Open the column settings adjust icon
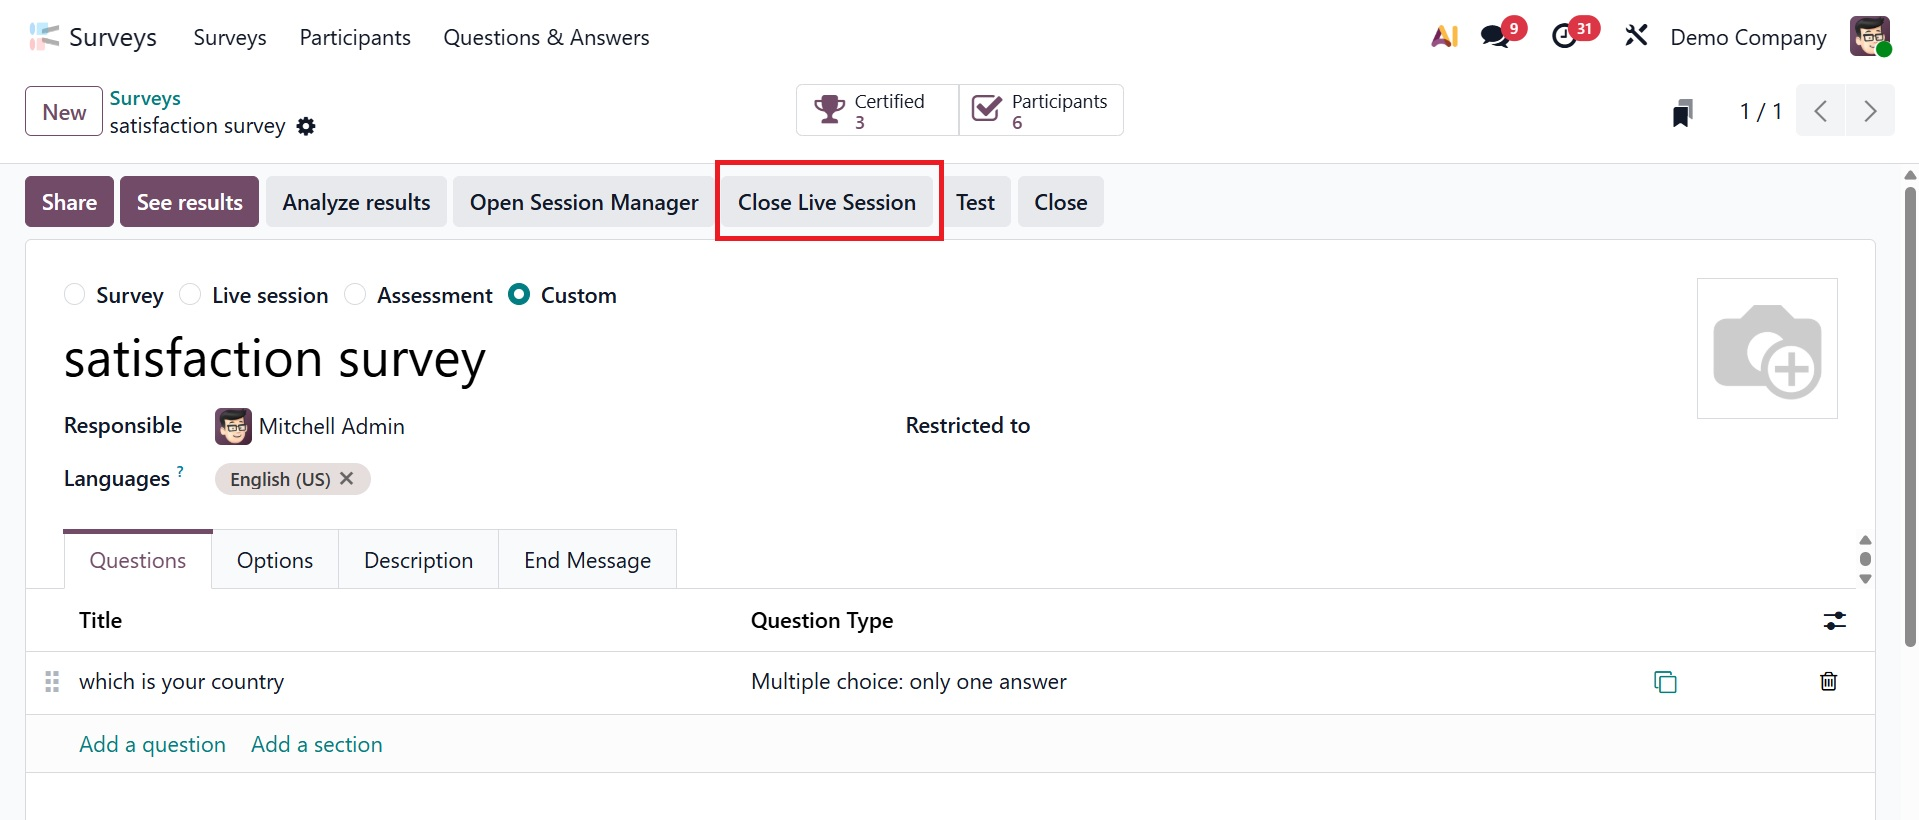 [1834, 621]
